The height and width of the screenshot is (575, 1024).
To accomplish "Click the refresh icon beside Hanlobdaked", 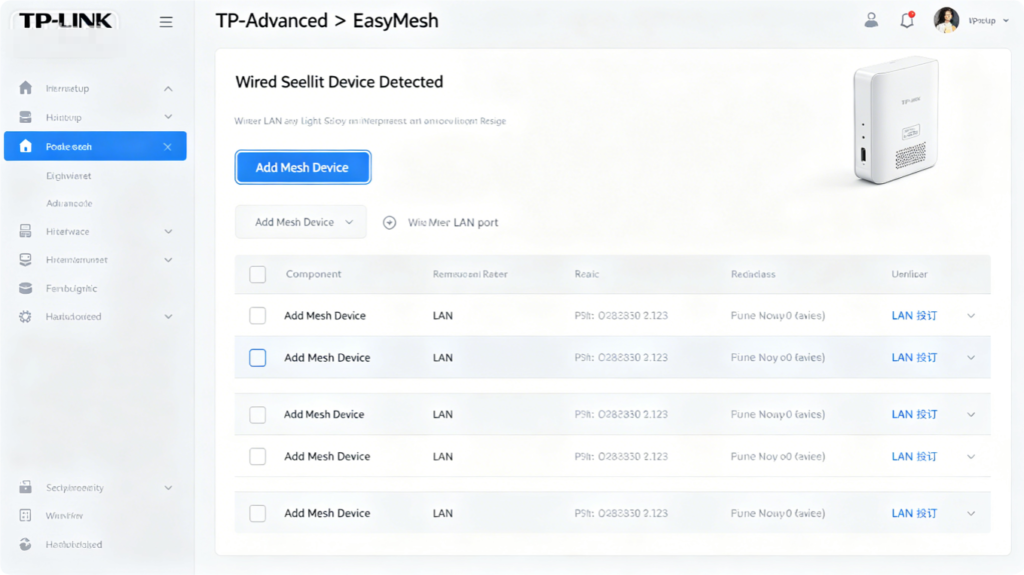I will pos(25,544).
